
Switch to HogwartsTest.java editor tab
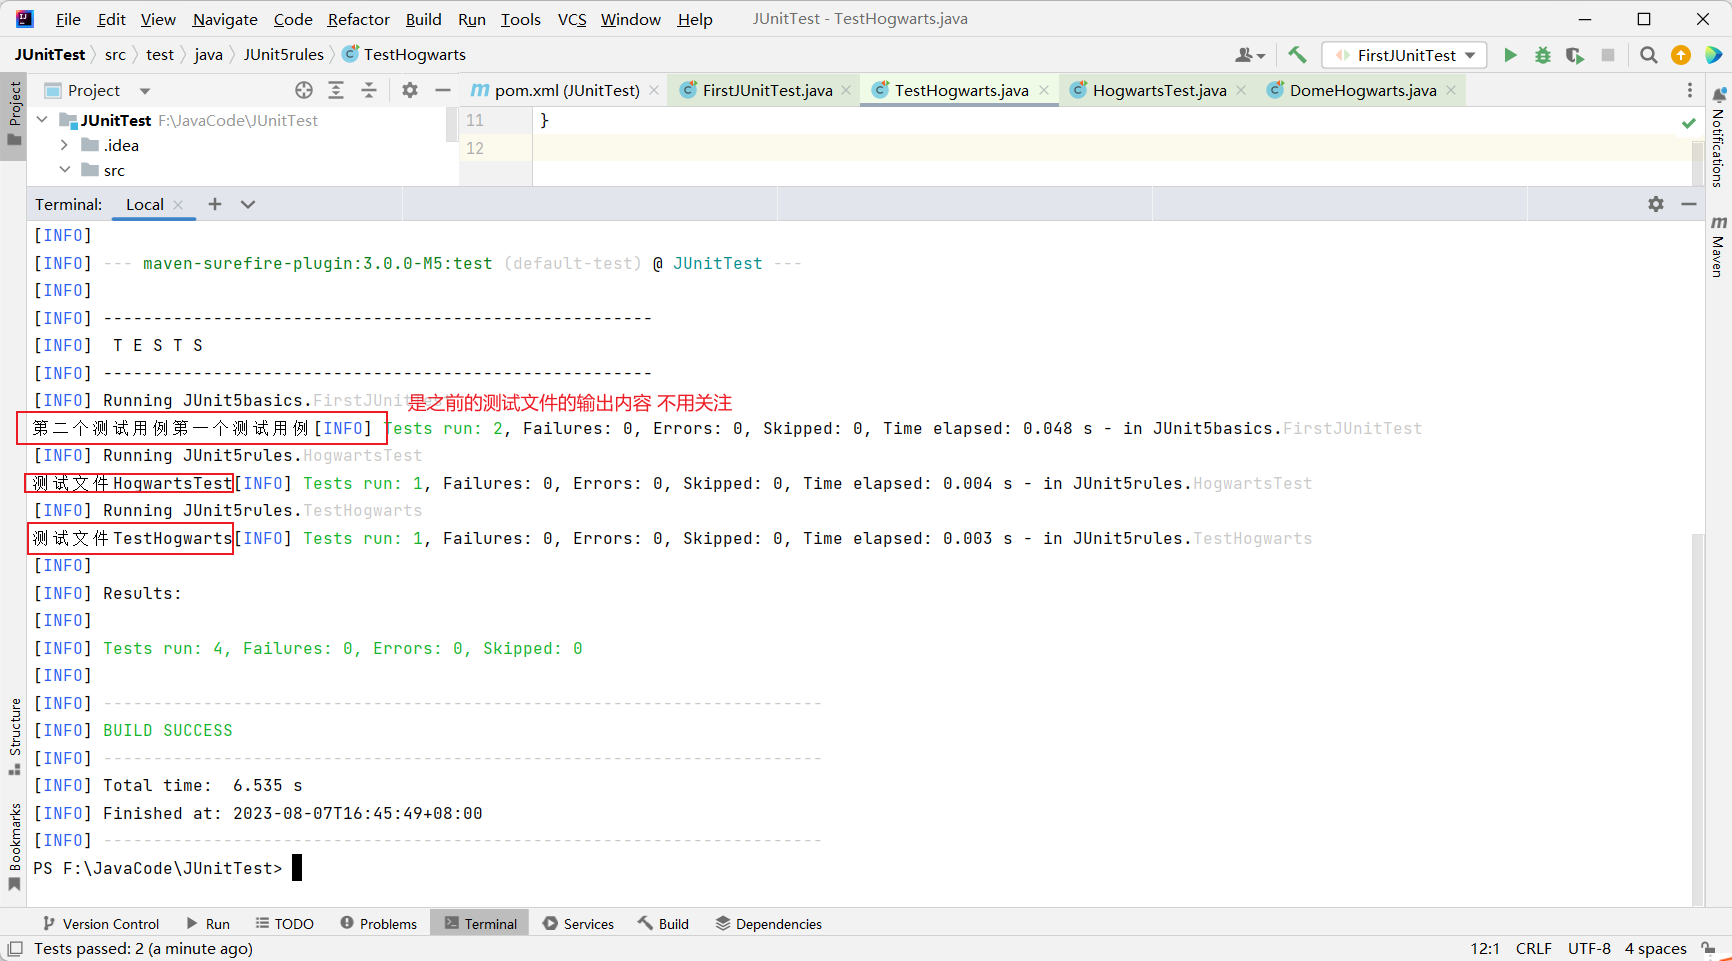[1158, 90]
